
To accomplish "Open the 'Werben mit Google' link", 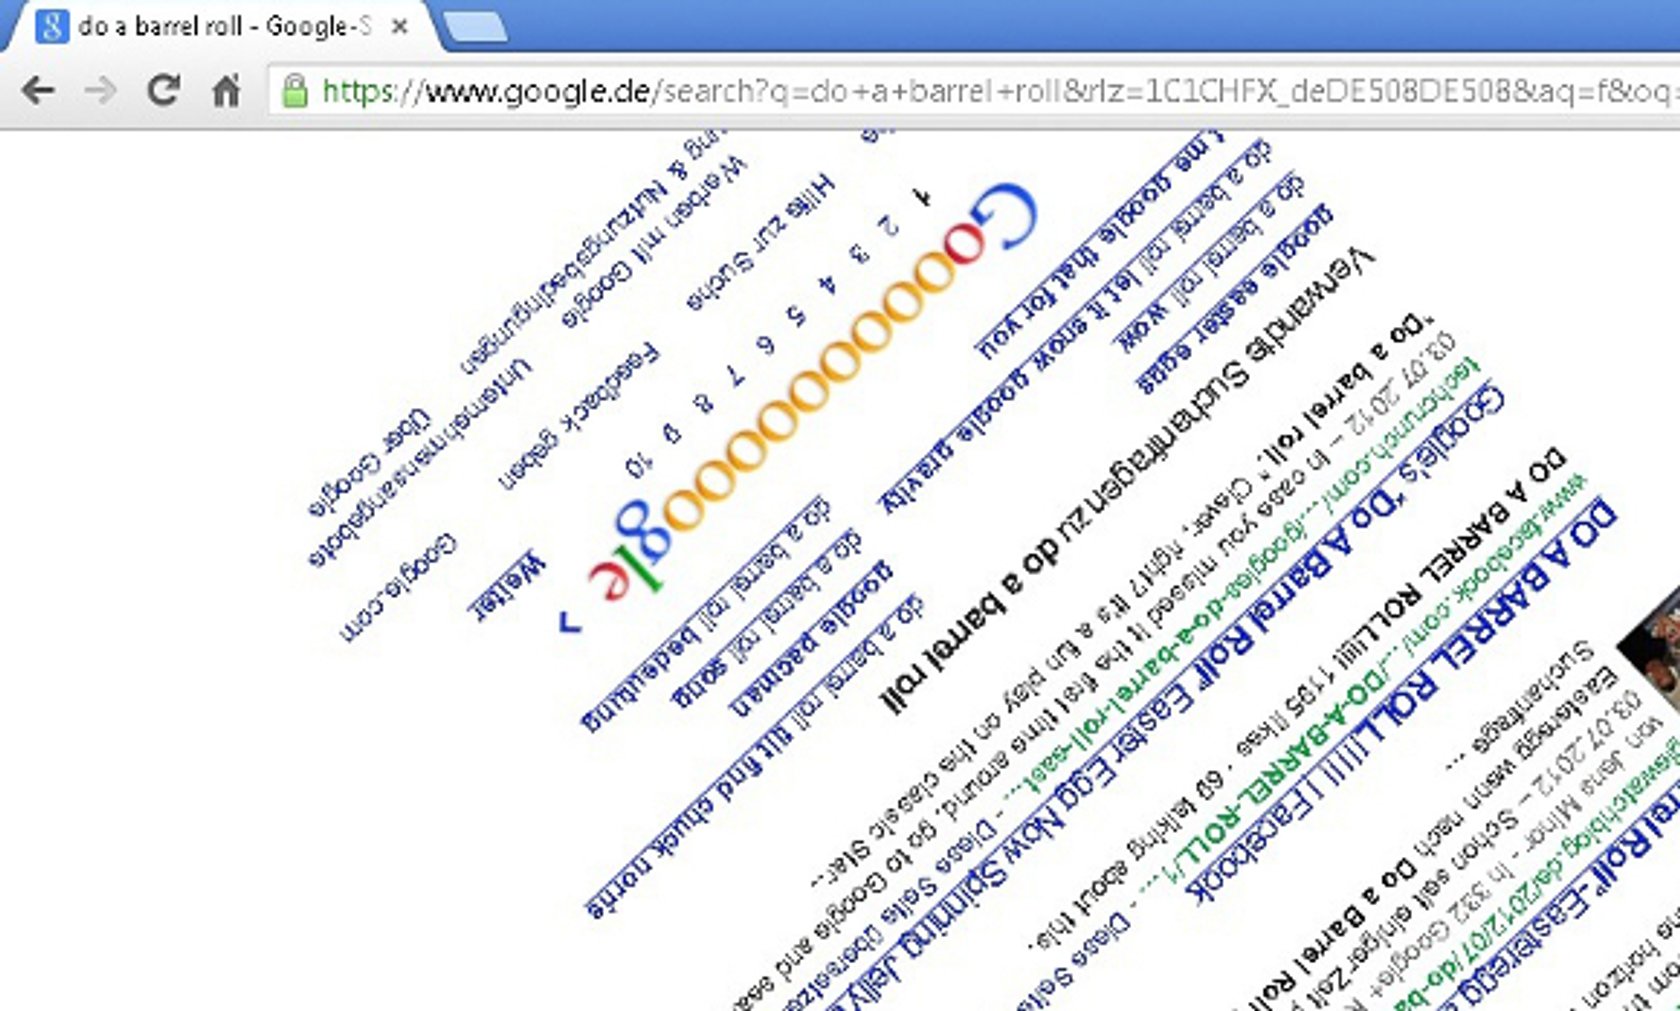I will click(654, 241).
